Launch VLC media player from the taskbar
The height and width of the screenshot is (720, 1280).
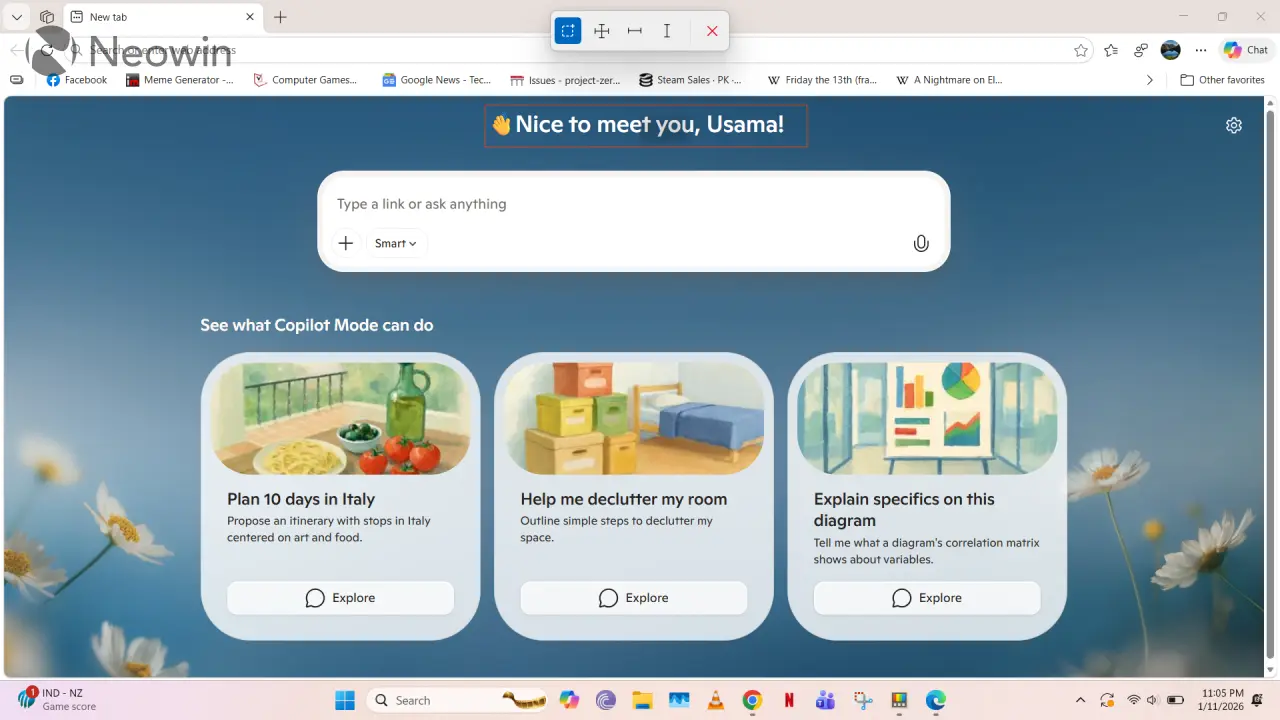click(x=715, y=700)
